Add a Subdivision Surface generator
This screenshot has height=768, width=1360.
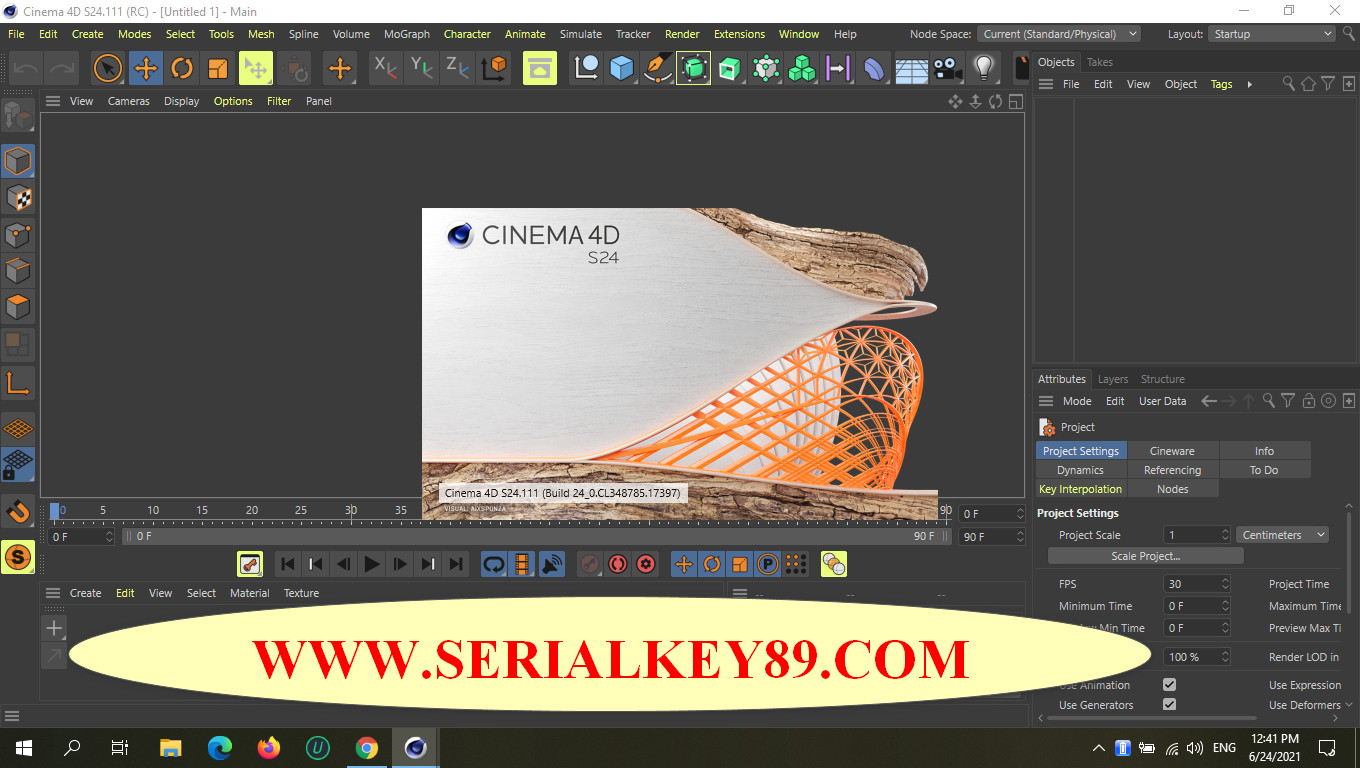coord(693,68)
